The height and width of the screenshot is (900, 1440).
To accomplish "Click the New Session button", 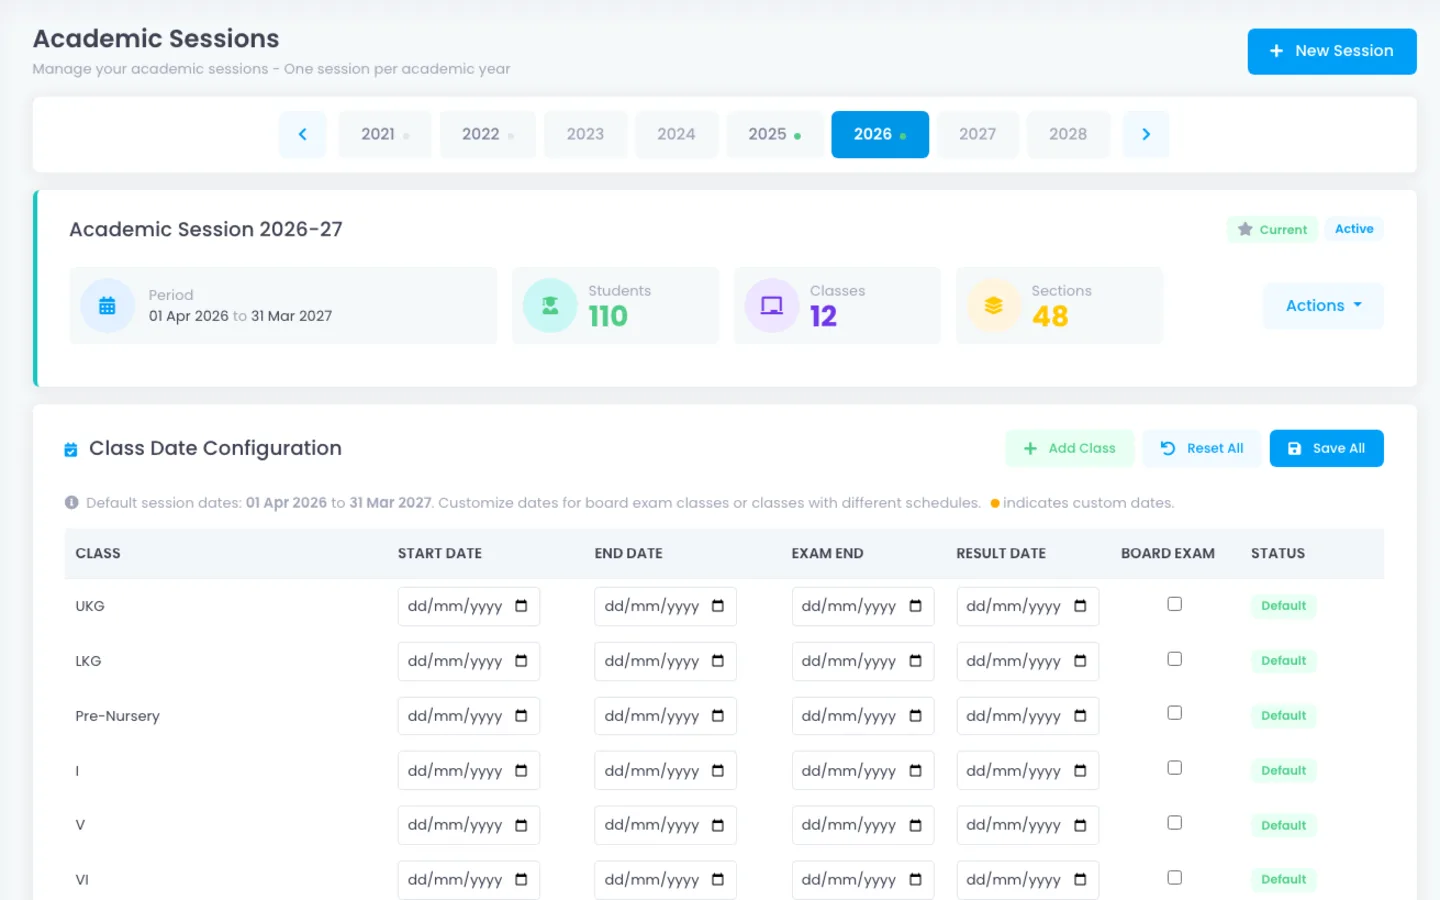I will (x=1332, y=51).
